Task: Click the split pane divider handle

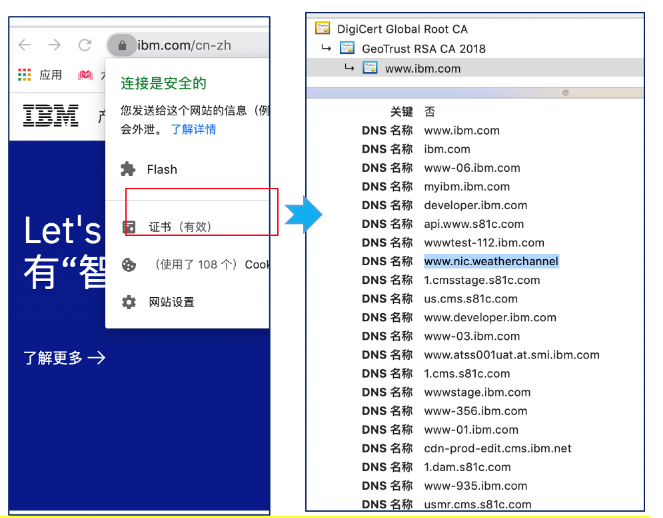Action: [x=565, y=93]
